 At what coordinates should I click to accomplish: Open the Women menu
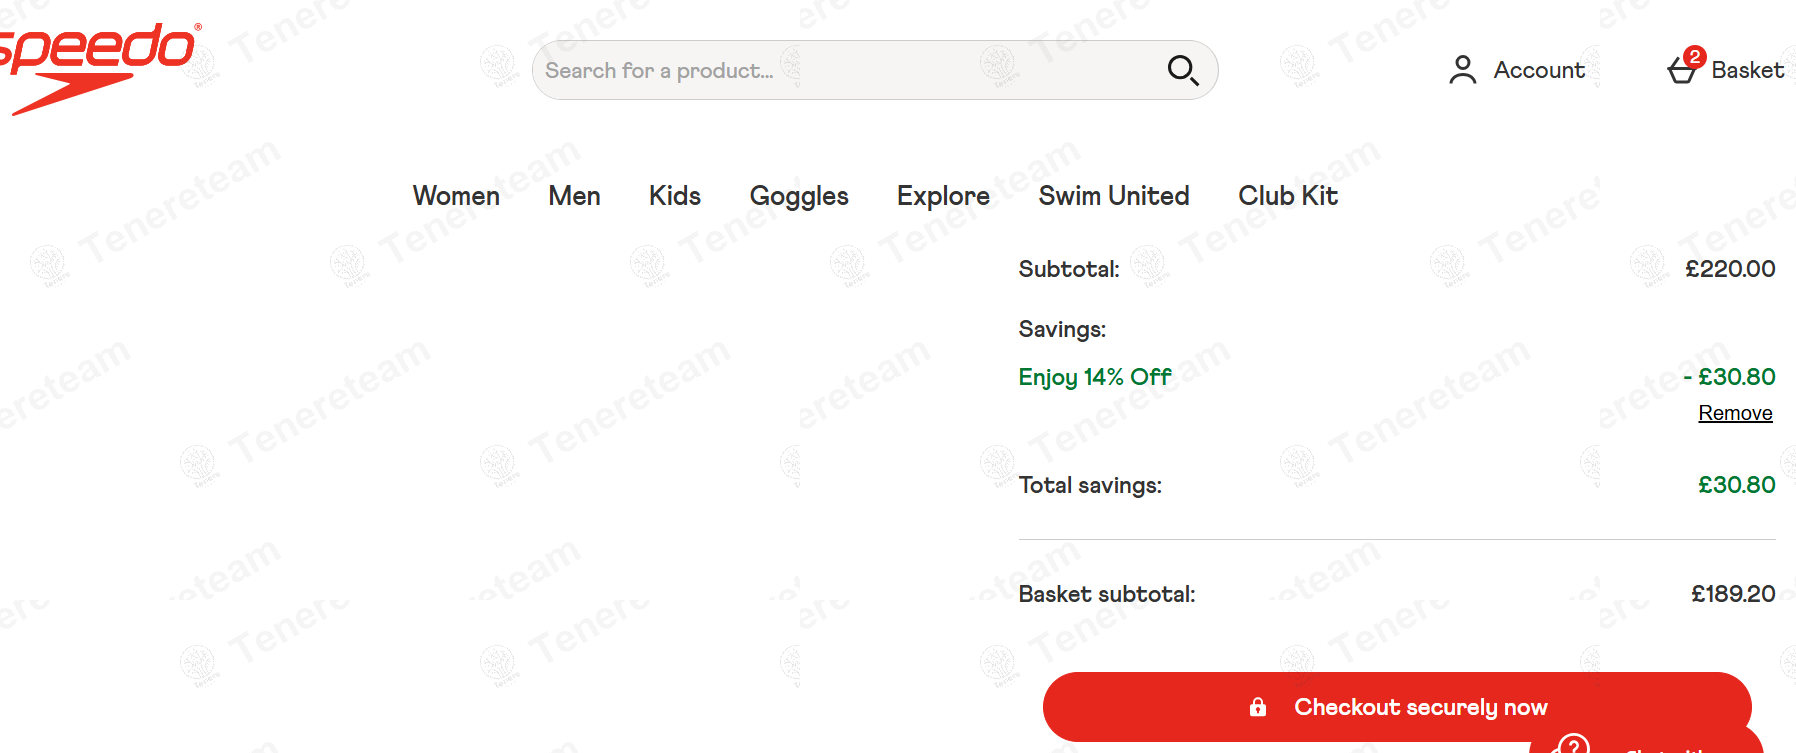(x=456, y=196)
